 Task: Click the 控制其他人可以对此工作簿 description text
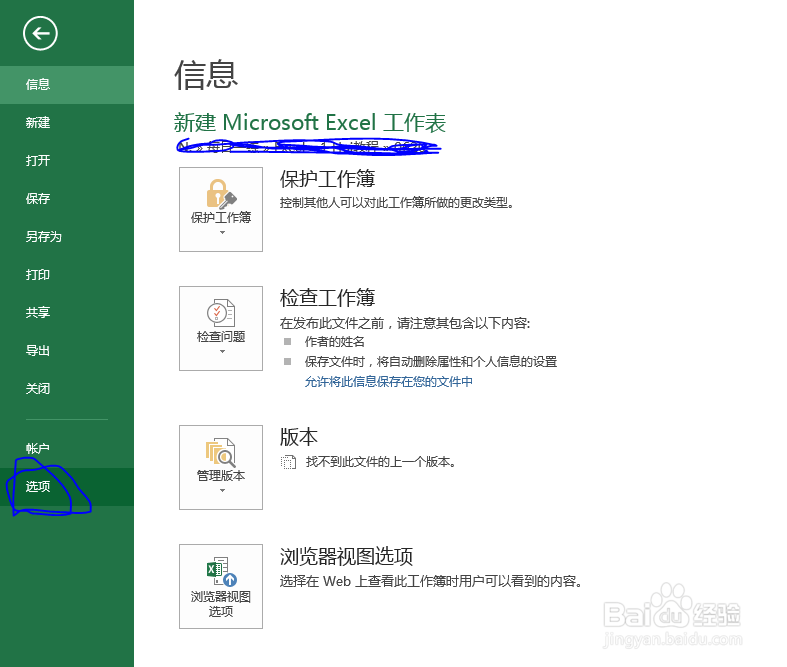397,203
